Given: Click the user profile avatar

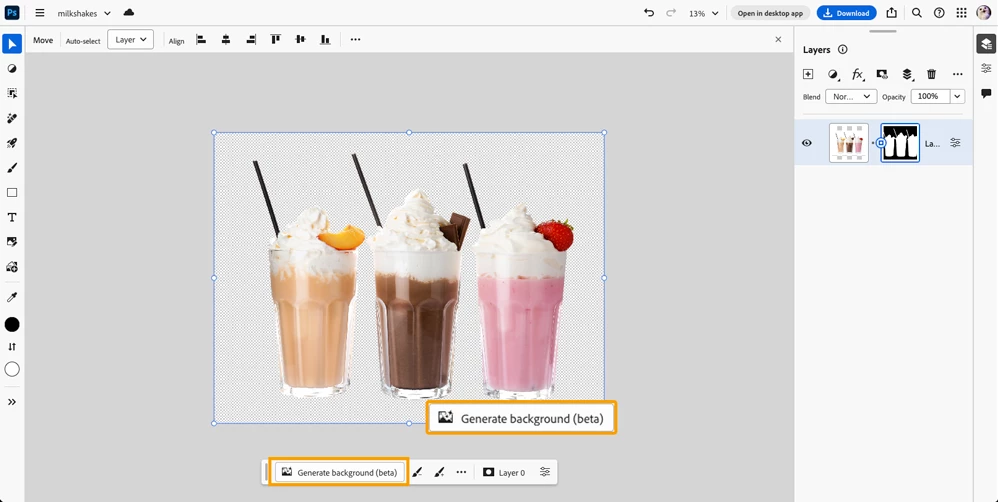Looking at the screenshot, I should pyautogui.click(x=983, y=13).
